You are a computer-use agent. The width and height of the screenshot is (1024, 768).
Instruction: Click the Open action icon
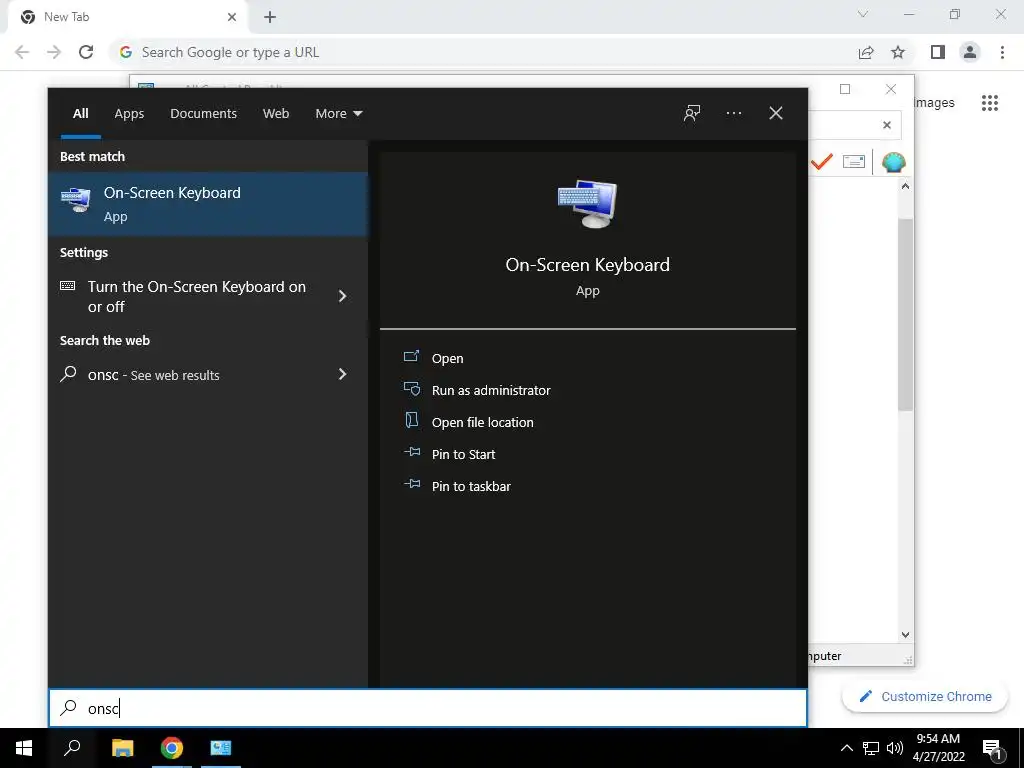[411, 357]
